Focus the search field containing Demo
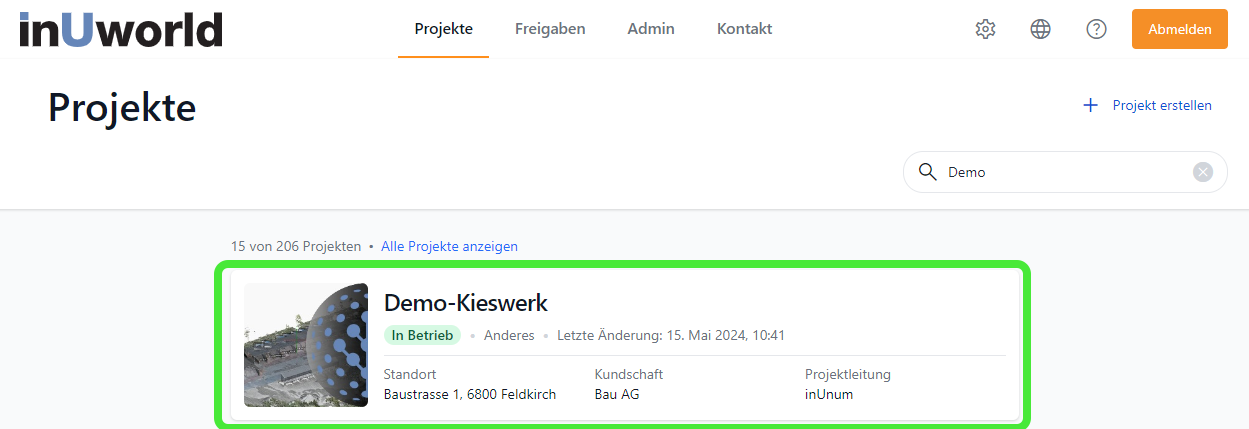Viewport: 1249px width, 429px height. [x=1060, y=172]
